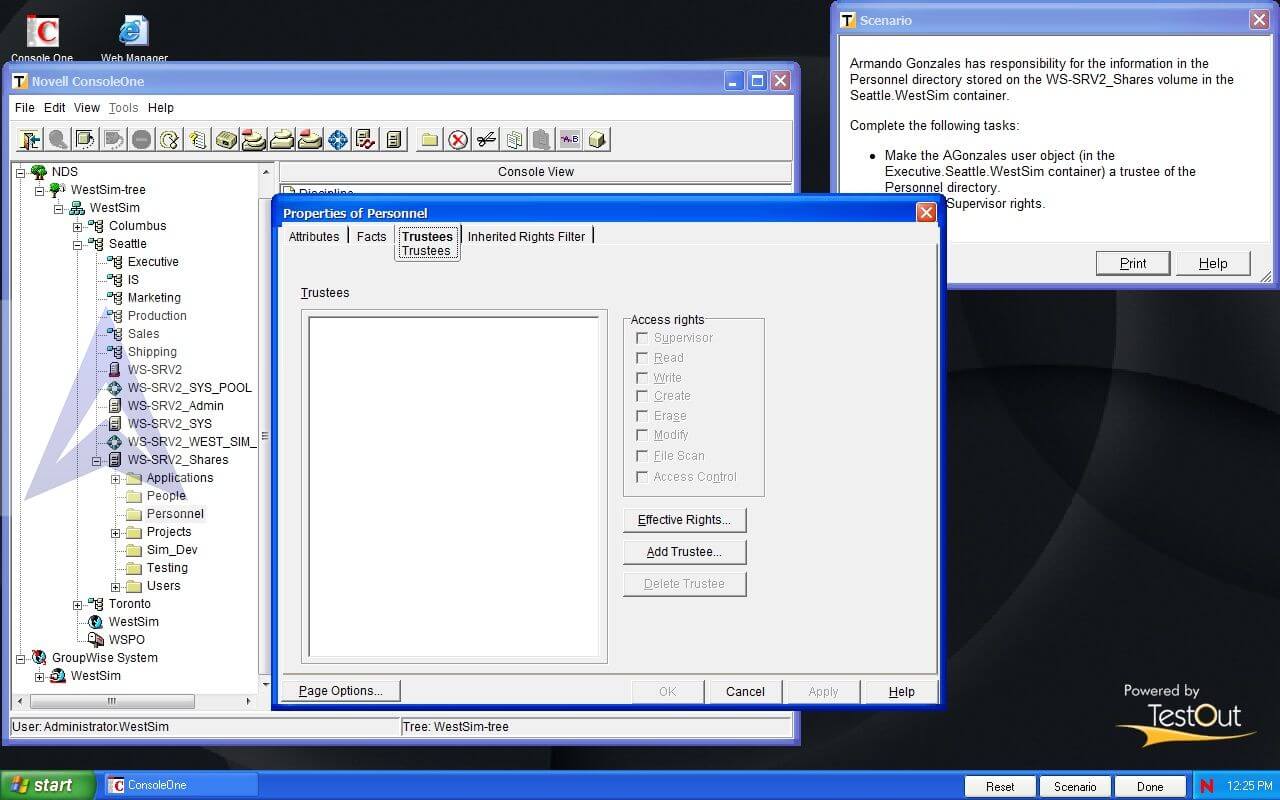
Task: Click the greyed round stop toolbar icon
Action: pos(142,140)
